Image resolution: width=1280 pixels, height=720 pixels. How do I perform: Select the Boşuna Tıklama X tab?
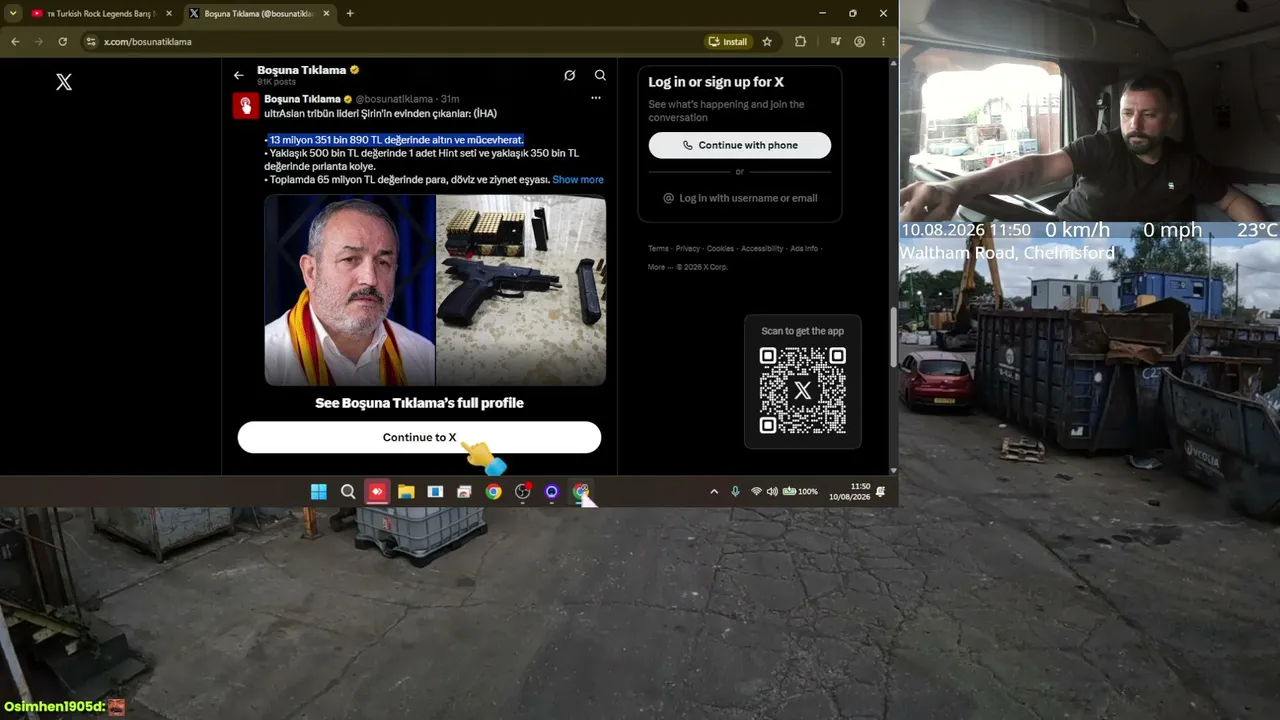point(259,14)
